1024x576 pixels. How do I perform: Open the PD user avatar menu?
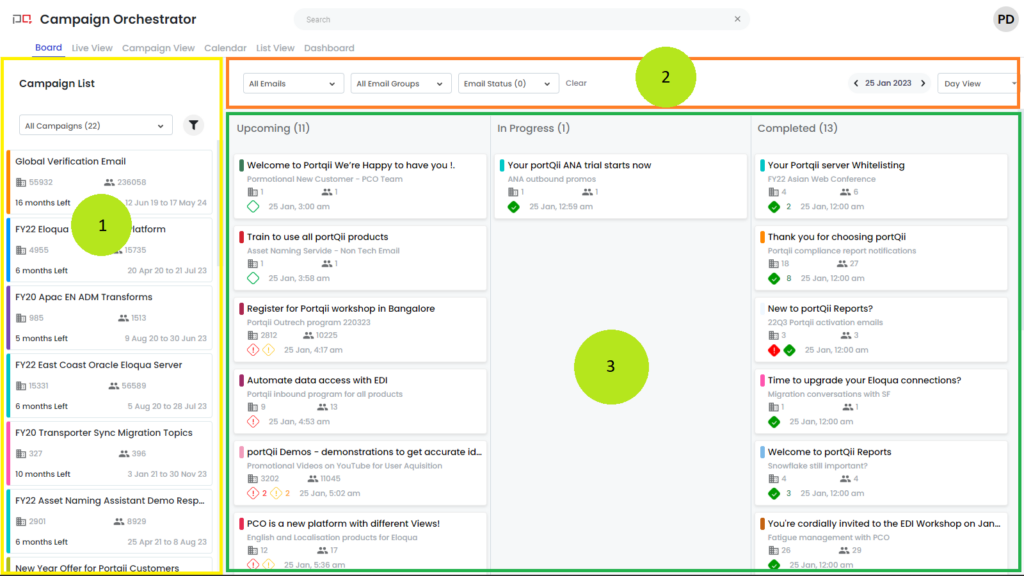pyautogui.click(x=1005, y=19)
